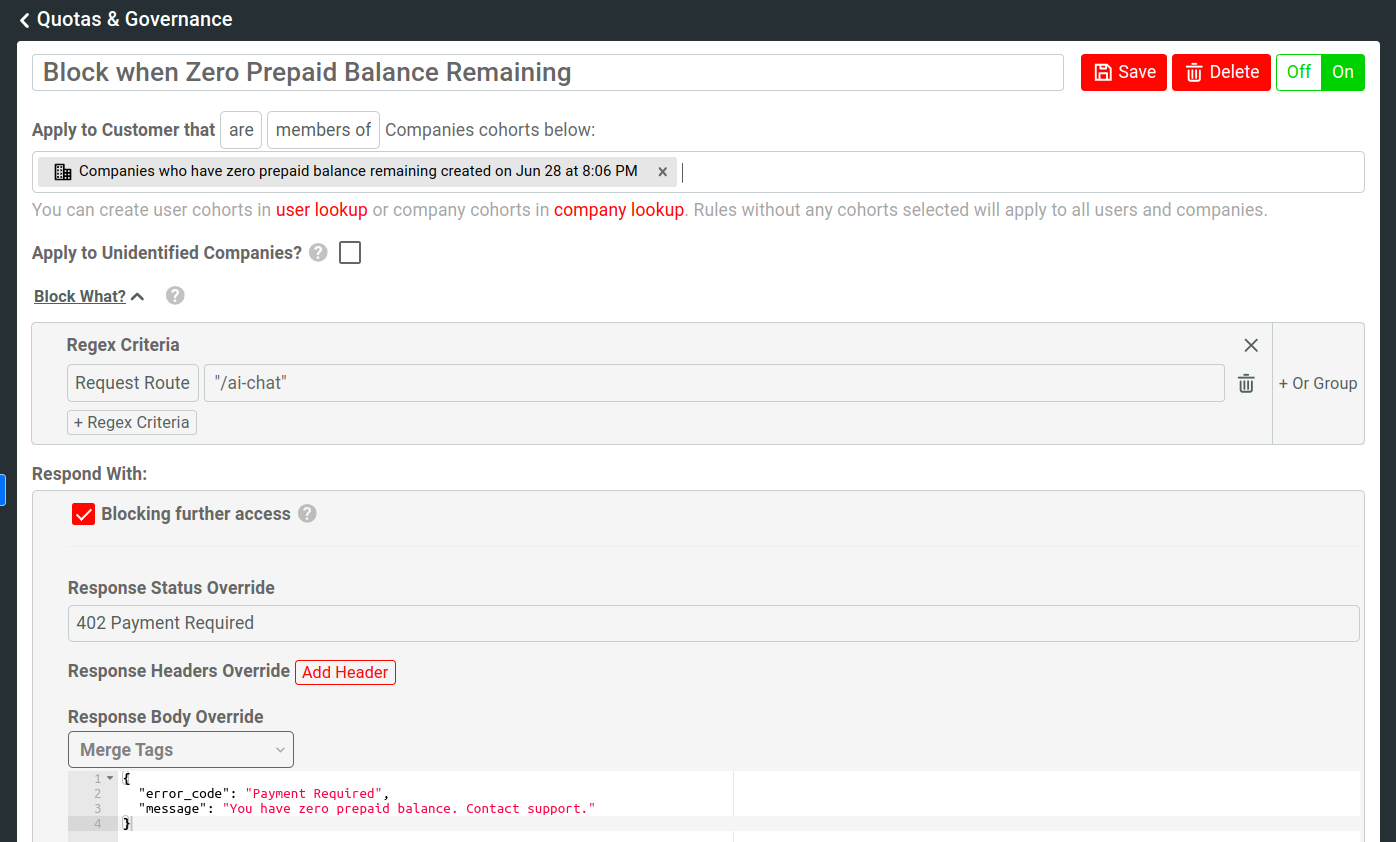
Task: Click the Save floppy disk icon
Action: tap(1104, 72)
